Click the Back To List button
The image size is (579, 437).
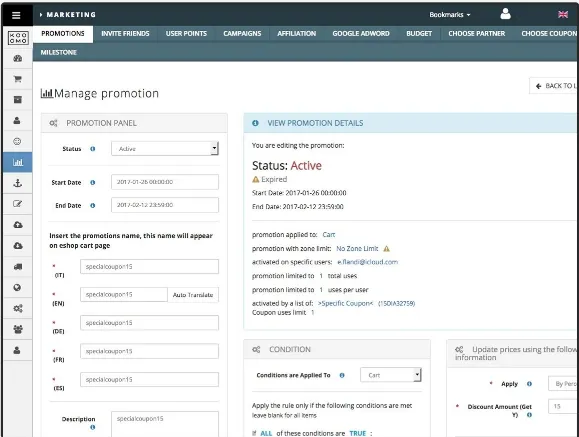(x=554, y=86)
